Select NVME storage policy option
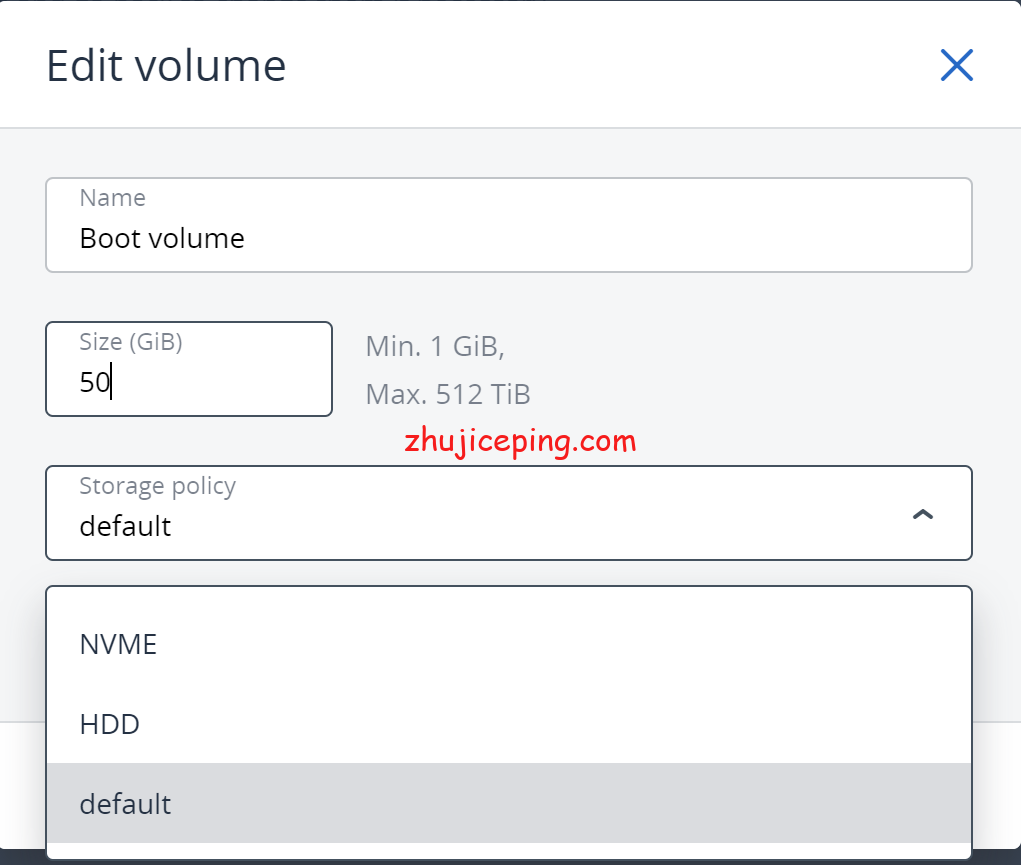1021x865 pixels. pos(118,644)
